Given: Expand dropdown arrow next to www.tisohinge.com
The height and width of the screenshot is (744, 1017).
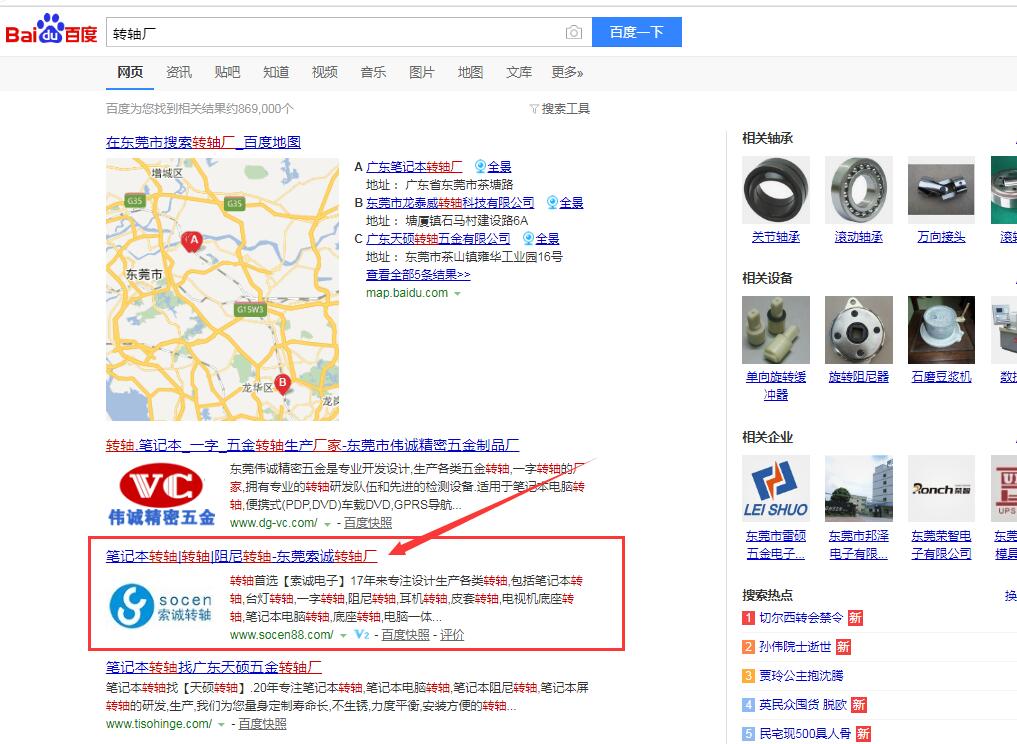Looking at the screenshot, I should click(220, 724).
